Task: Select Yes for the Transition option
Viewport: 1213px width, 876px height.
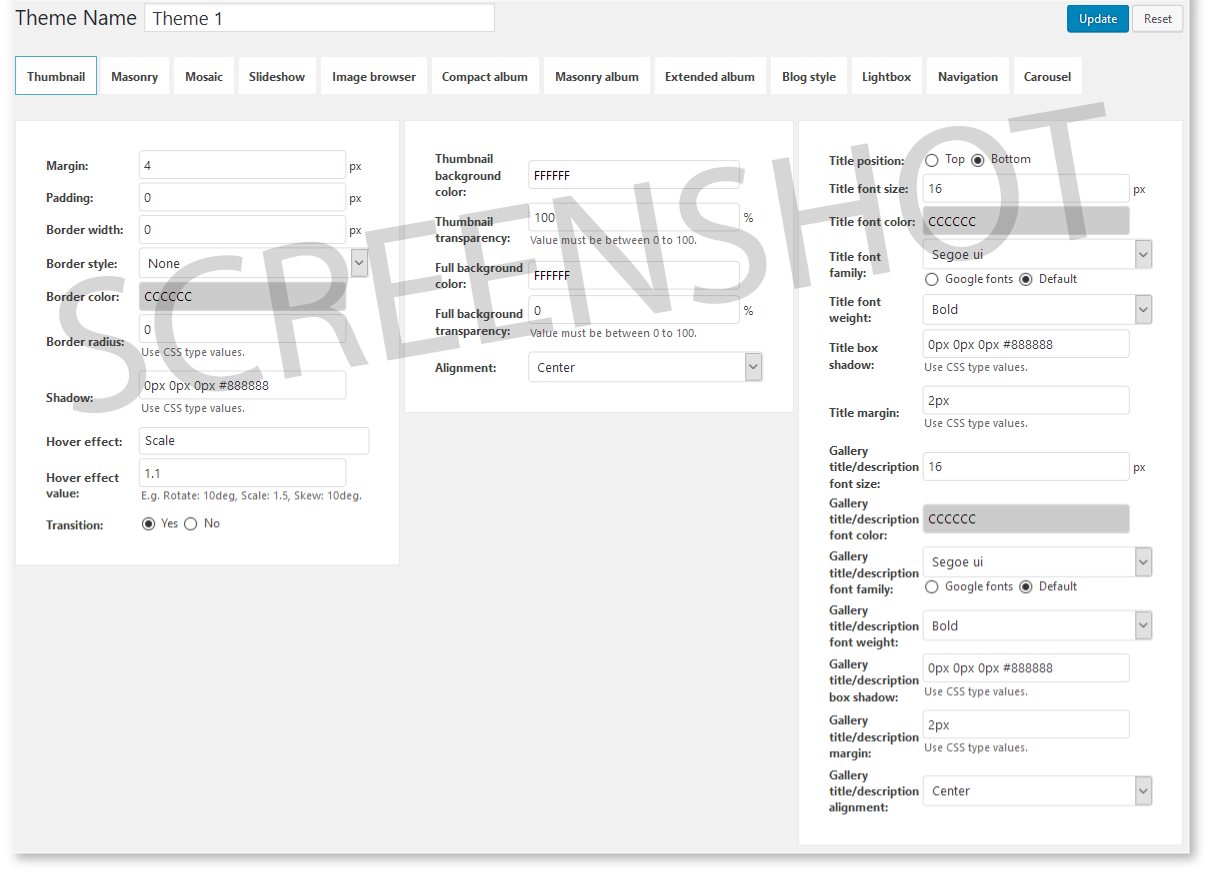Action: coord(149,524)
